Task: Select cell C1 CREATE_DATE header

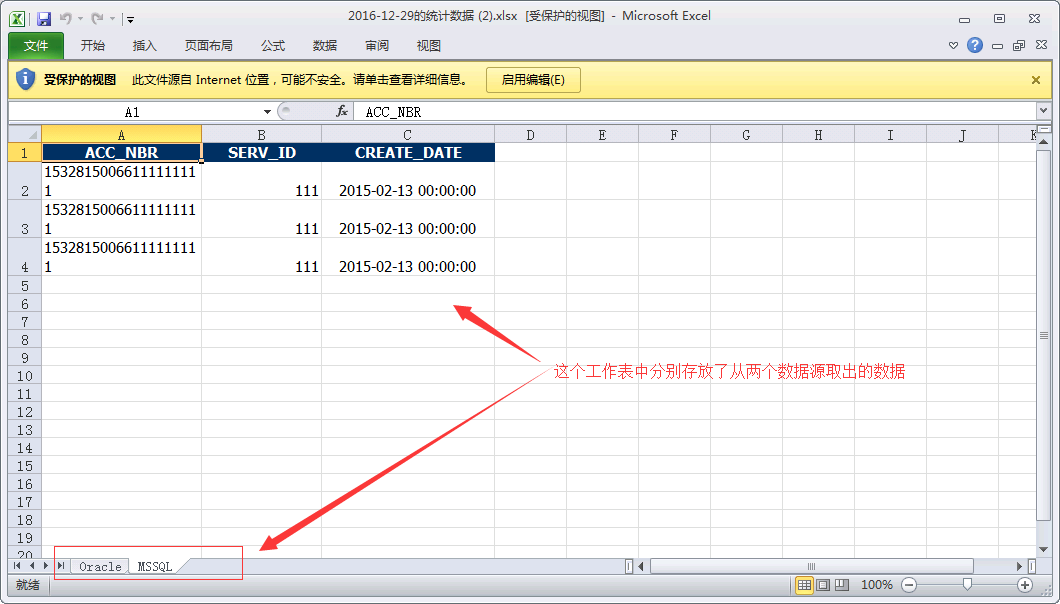Action: (x=408, y=153)
